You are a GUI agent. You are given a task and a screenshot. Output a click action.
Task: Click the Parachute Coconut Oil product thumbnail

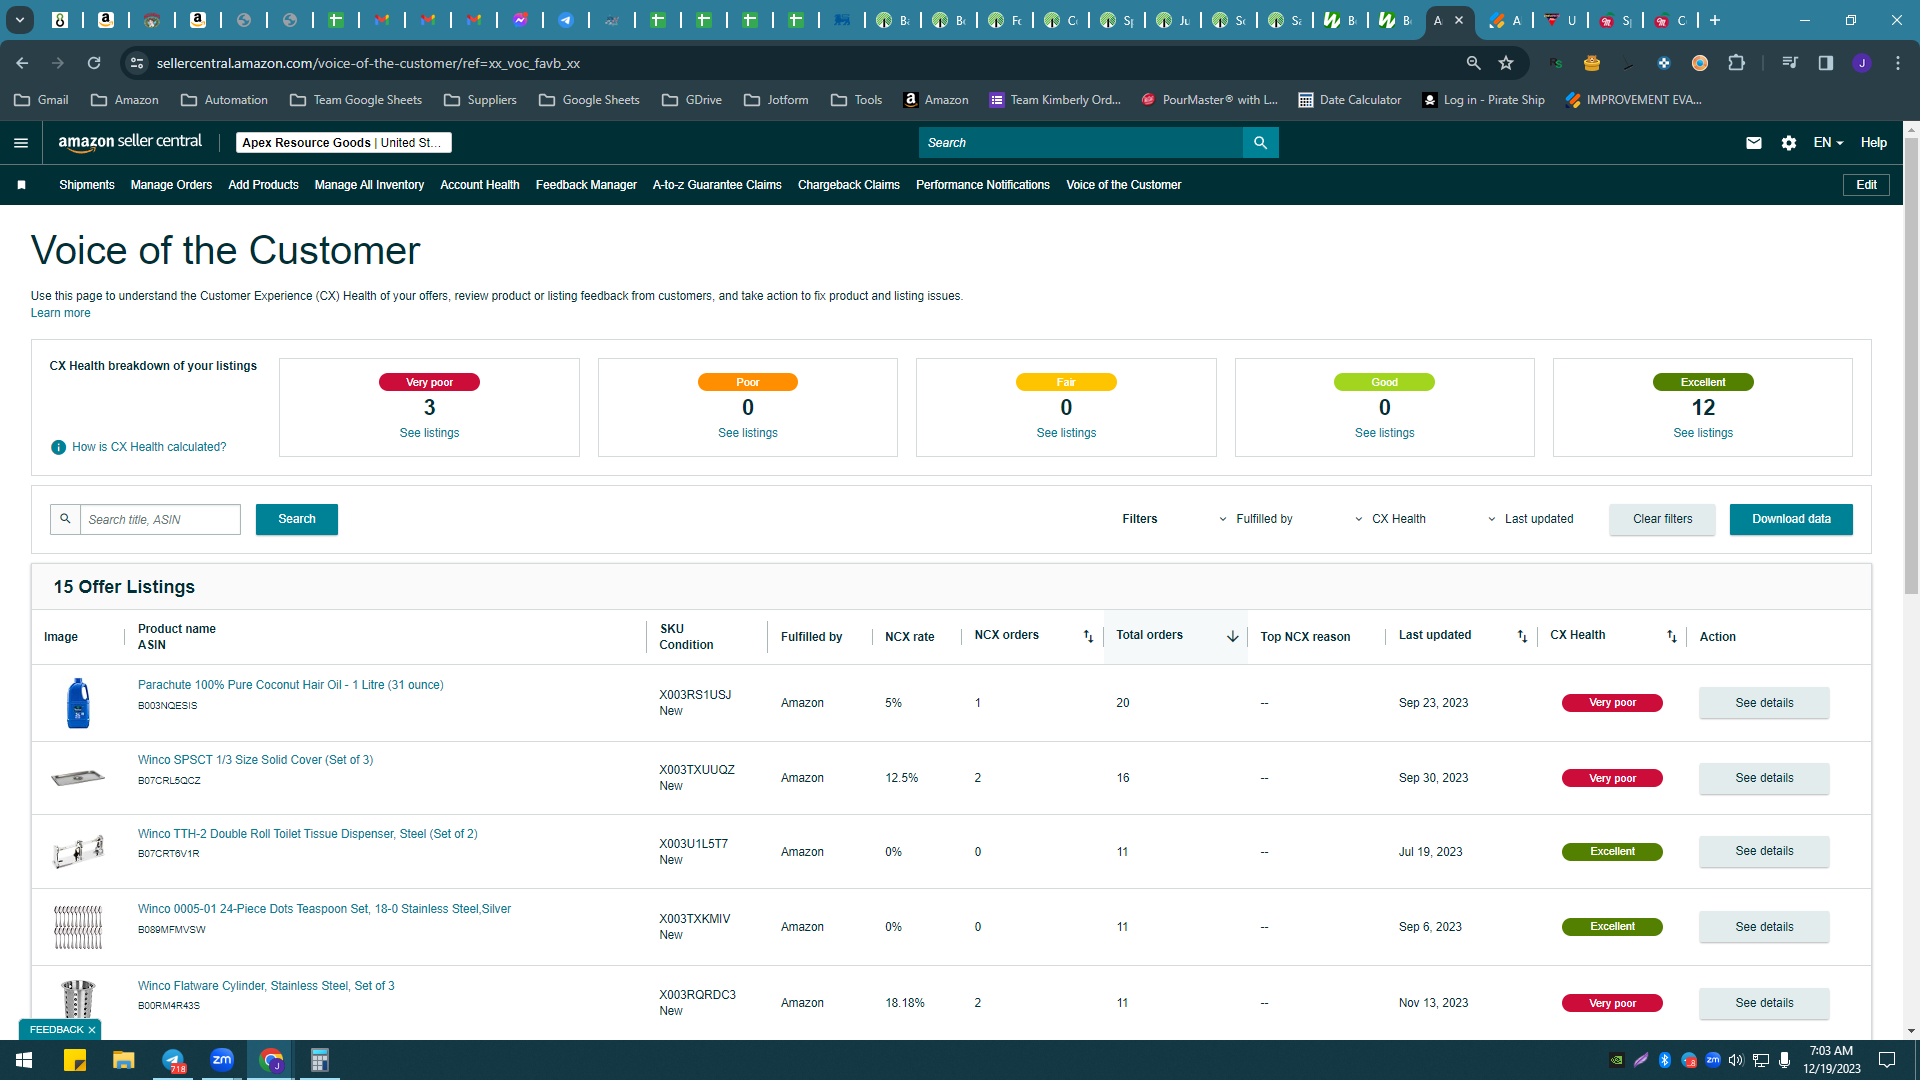point(78,703)
